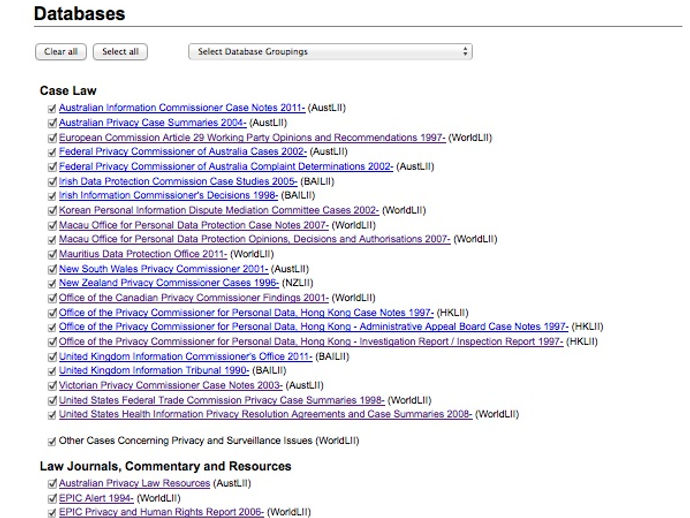Image resolution: width=690 pixels, height=518 pixels.
Task: Open Federal Privacy Commissioner Complaint Determinations link
Action: [x=226, y=166]
